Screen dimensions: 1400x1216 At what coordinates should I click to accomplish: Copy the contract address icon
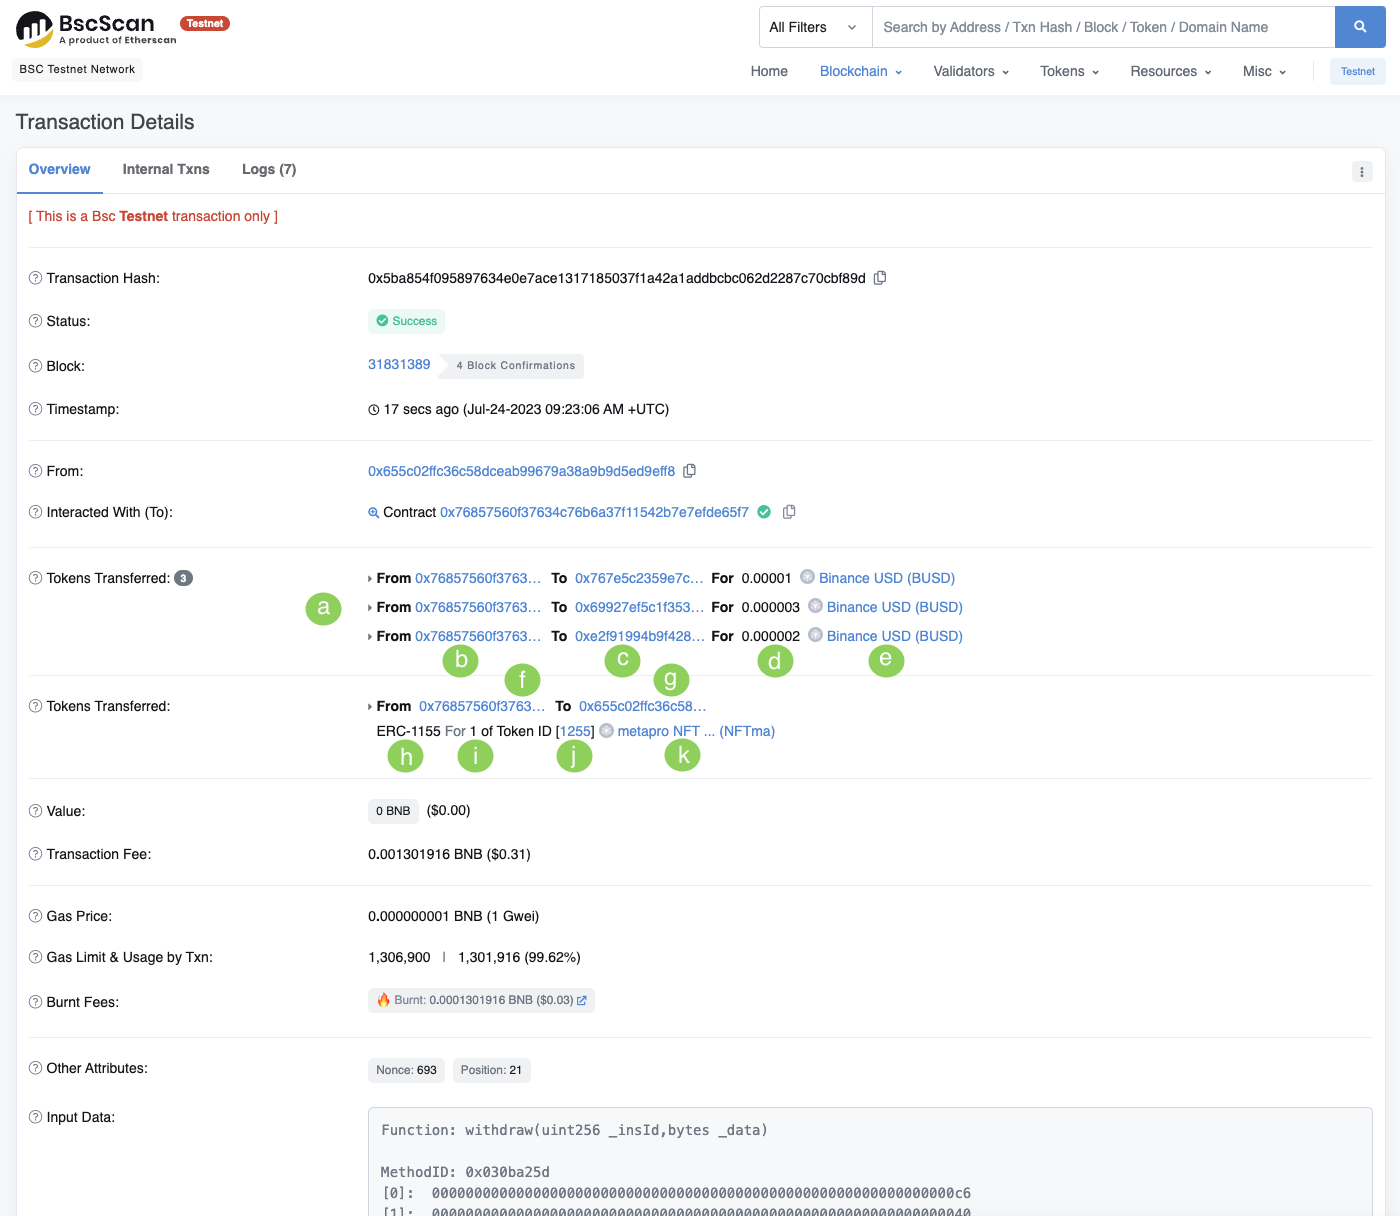pyautogui.click(x=789, y=512)
